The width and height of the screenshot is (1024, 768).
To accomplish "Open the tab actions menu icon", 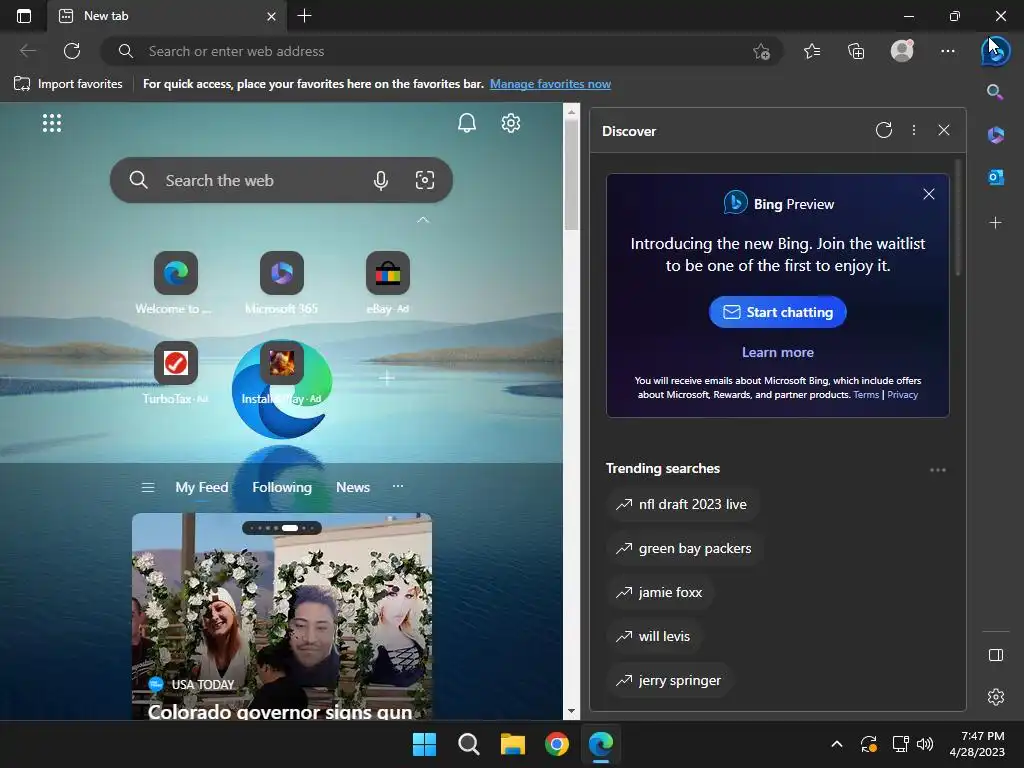I will [x=24, y=16].
